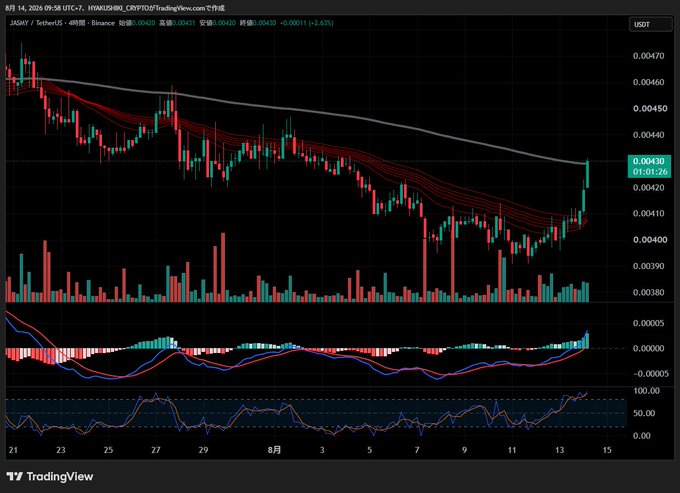The image size is (680, 493).
Task: Click the 0.00390 price axis label
Action: click(x=648, y=266)
